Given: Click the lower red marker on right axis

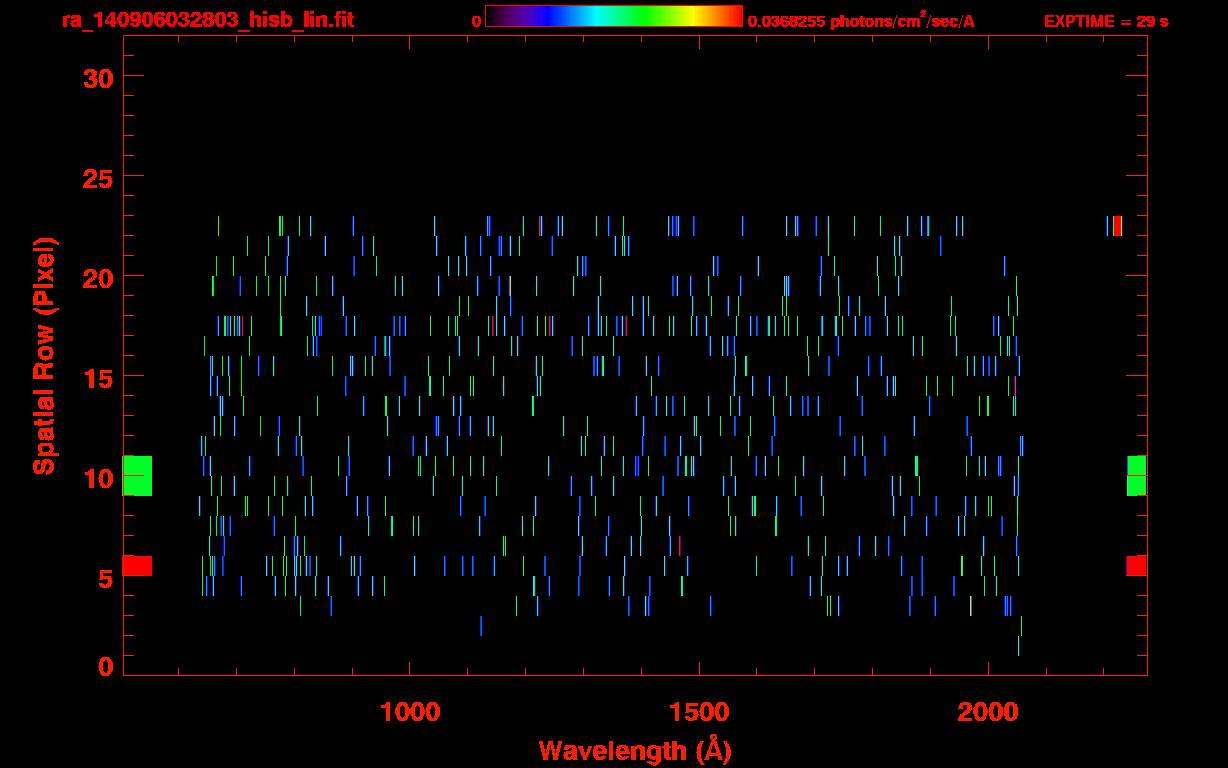Looking at the screenshot, I should 1137,566.
